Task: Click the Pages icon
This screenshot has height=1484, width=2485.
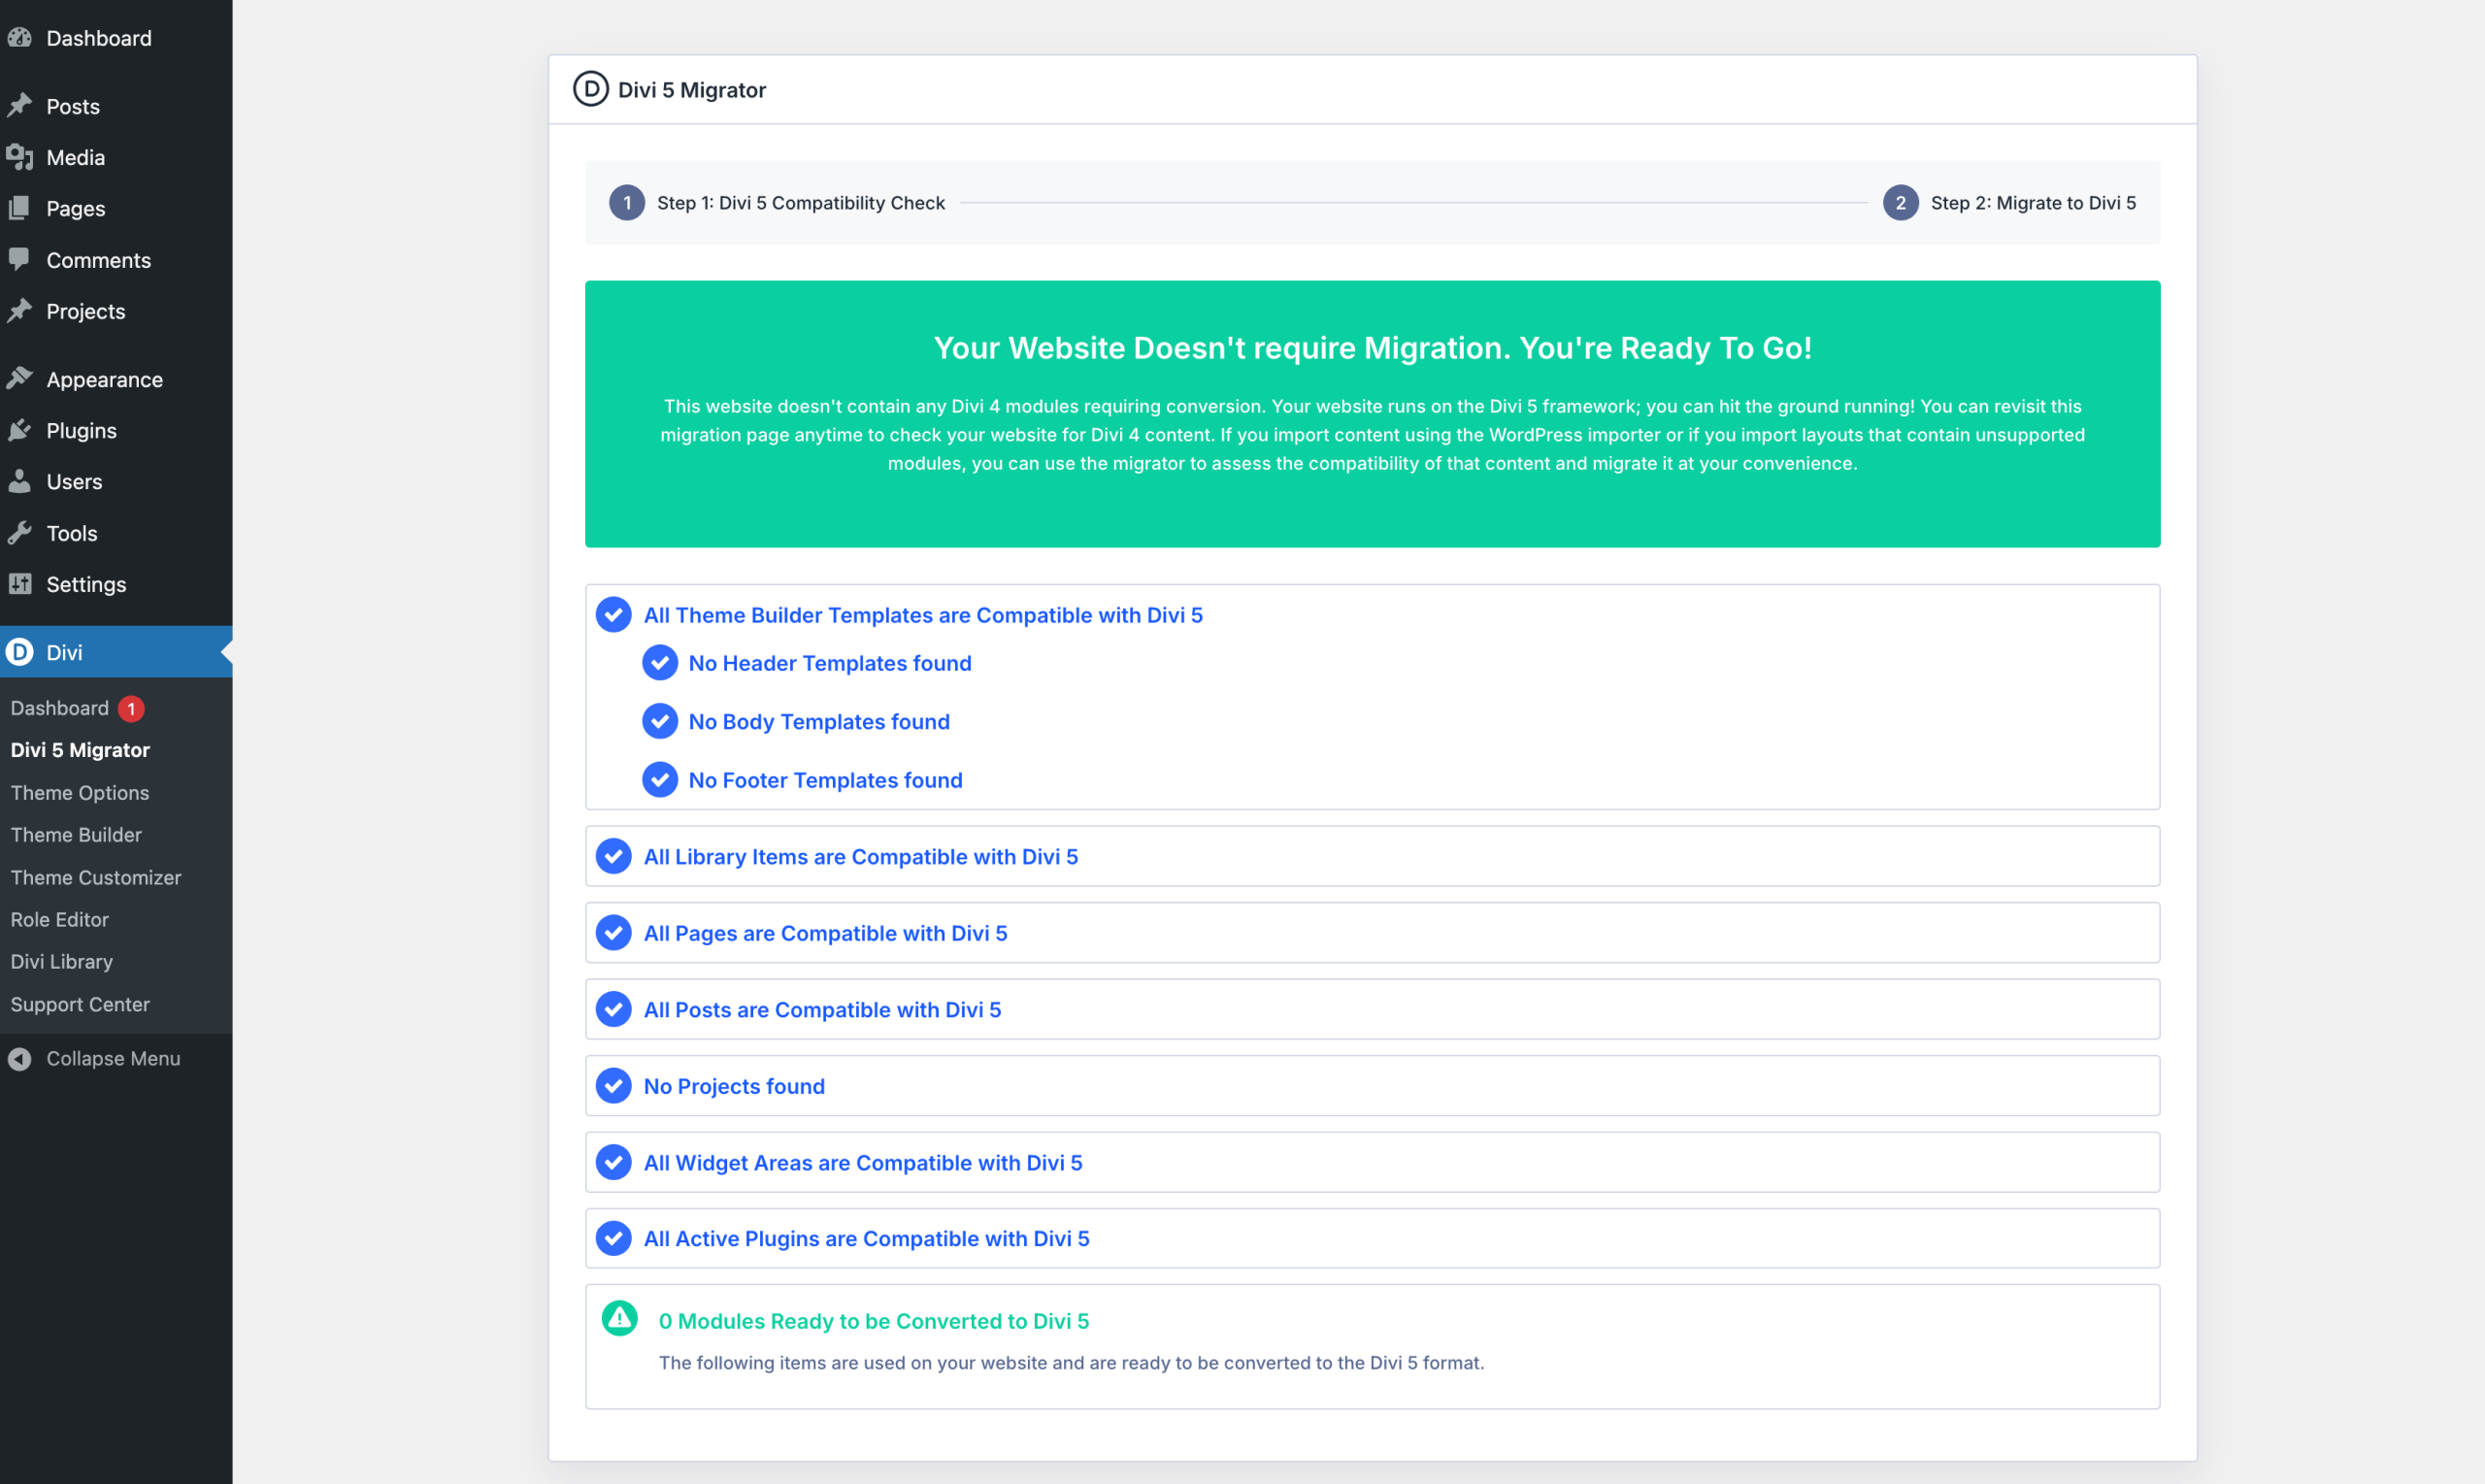Action: pos(21,208)
